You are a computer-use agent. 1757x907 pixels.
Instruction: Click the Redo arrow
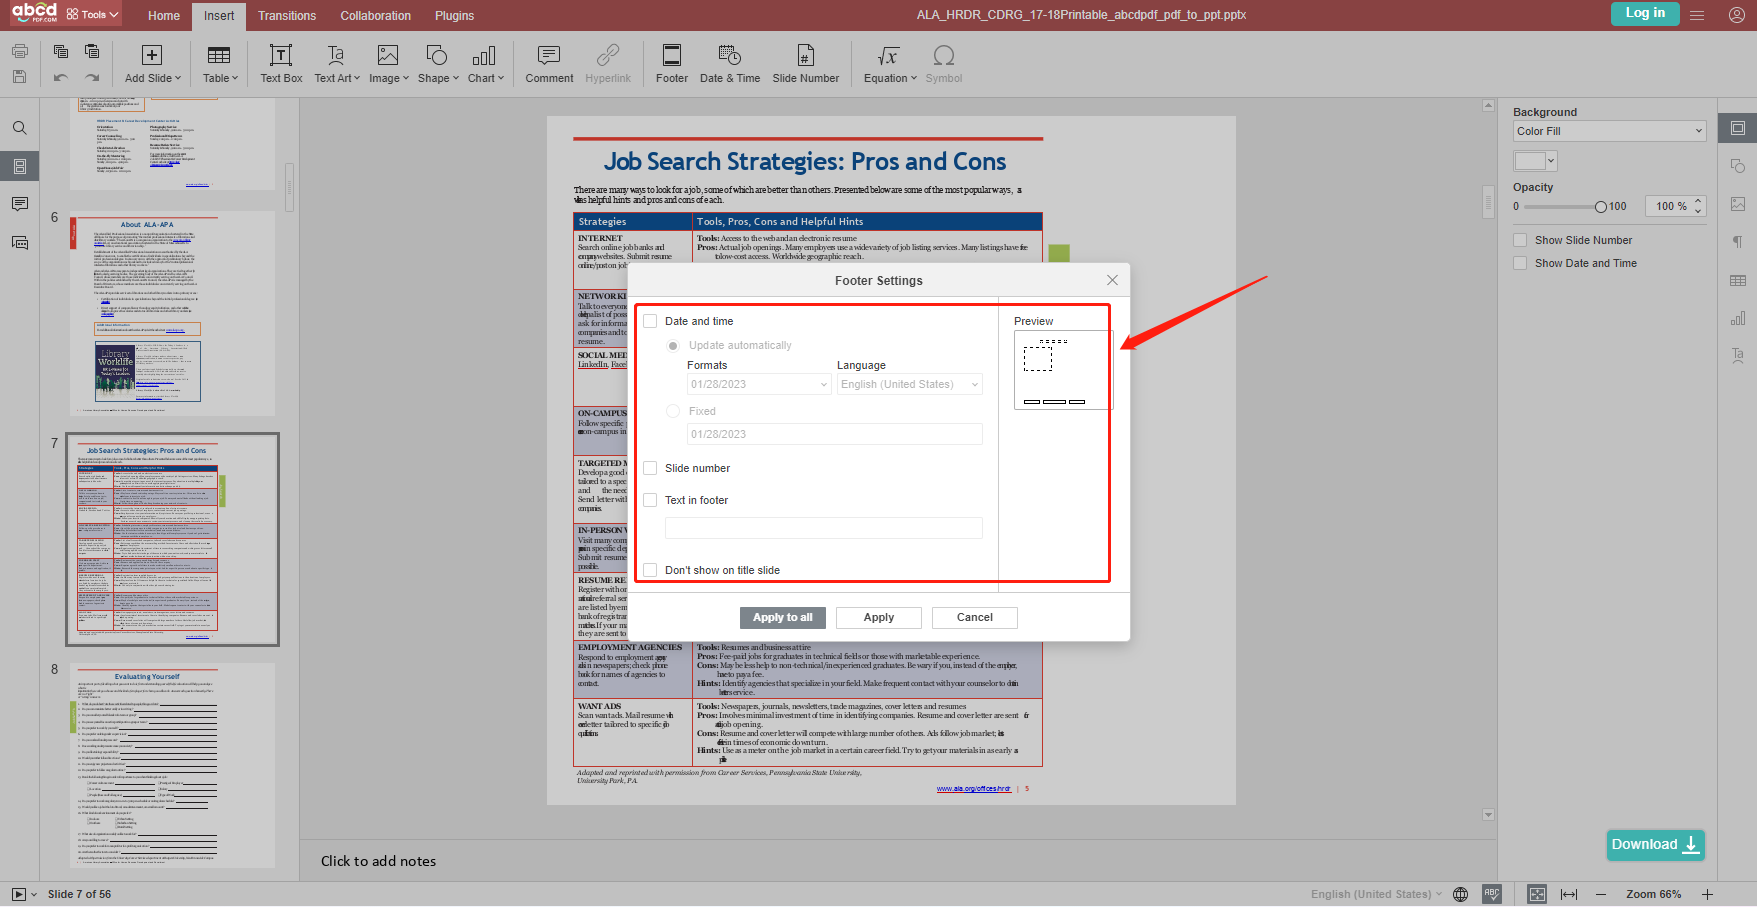92,77
